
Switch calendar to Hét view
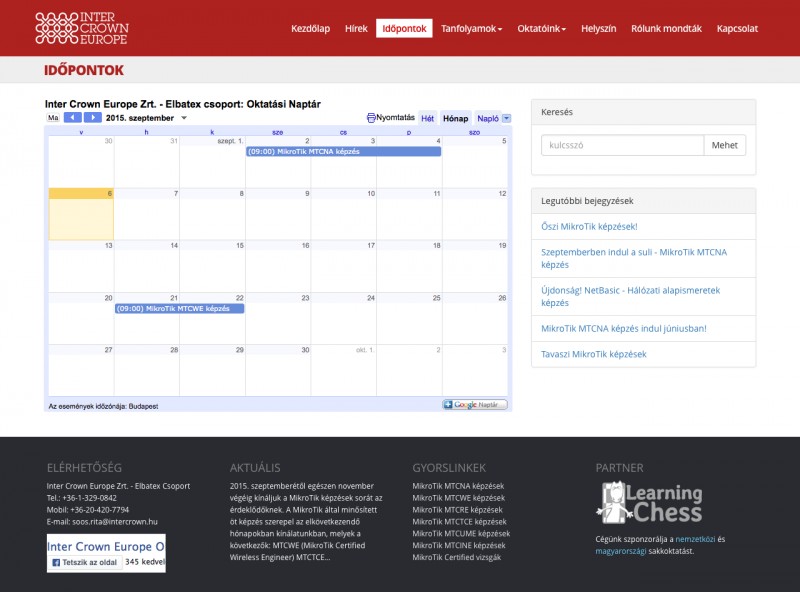point(427,118)
